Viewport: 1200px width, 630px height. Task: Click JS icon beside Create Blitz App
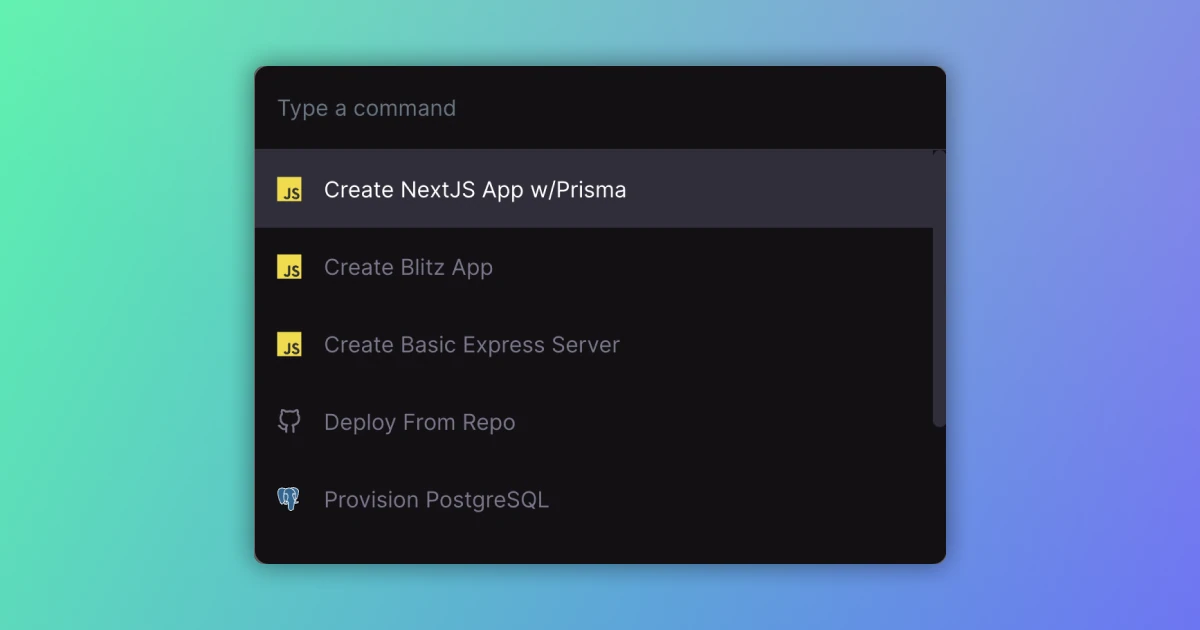point(289,267)
